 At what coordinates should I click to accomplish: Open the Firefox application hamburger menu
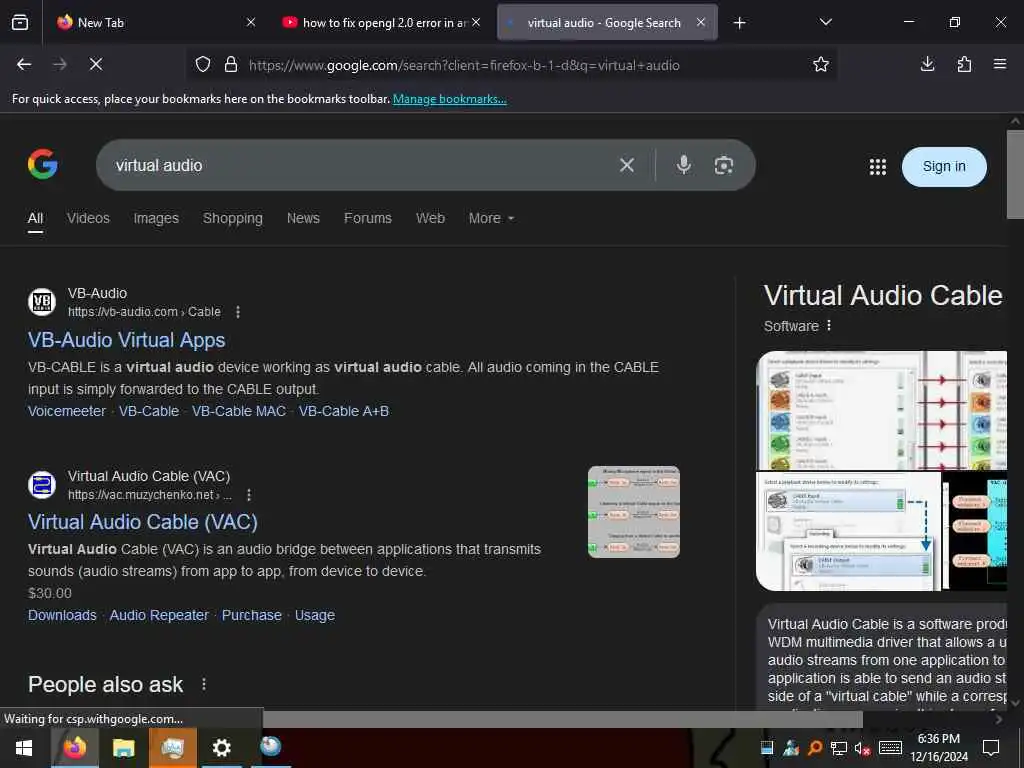1000,64
